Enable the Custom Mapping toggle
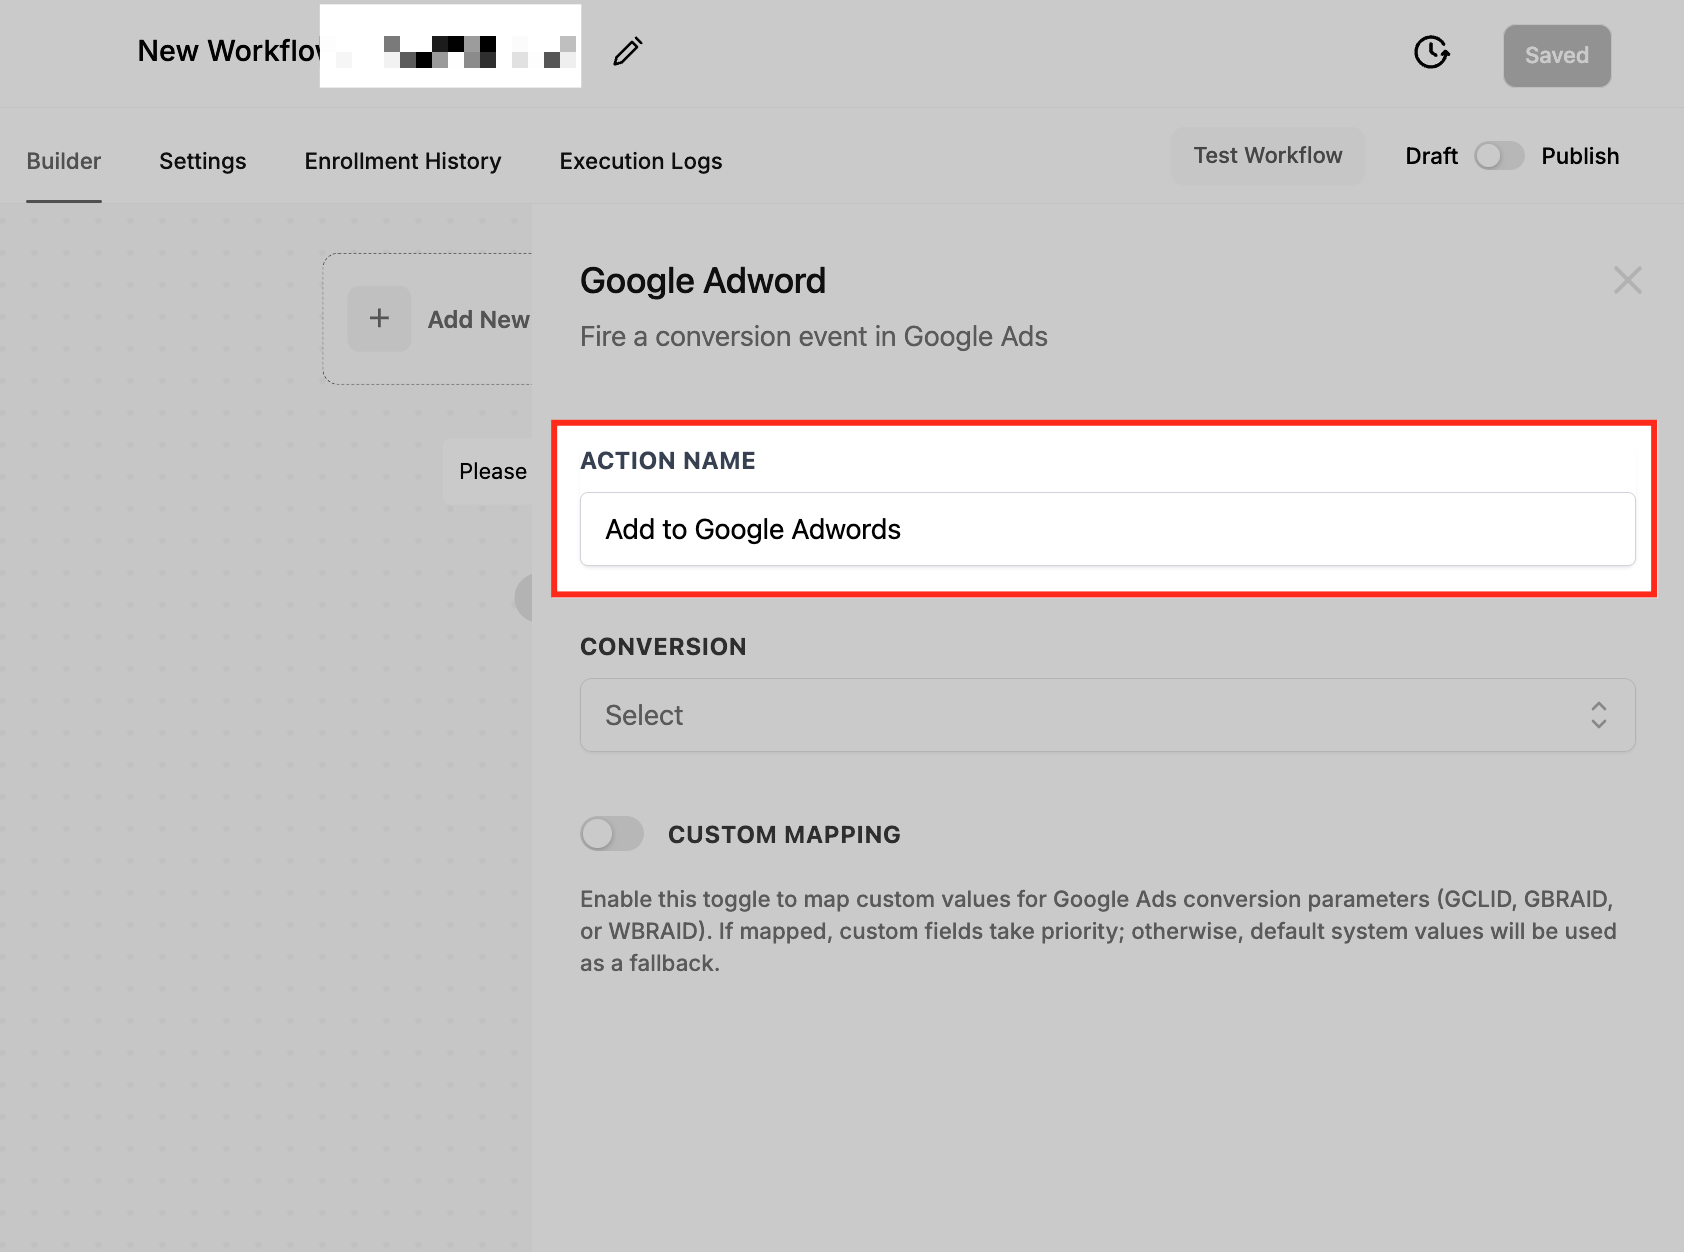 pyautogui.click(x=612, y=834)
